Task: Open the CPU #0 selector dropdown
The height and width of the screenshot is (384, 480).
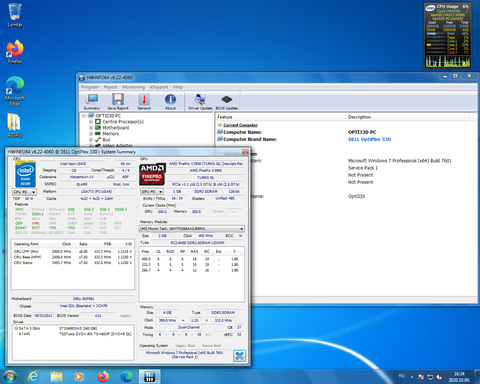Action: pyautogui.click(x=24, y=192)
